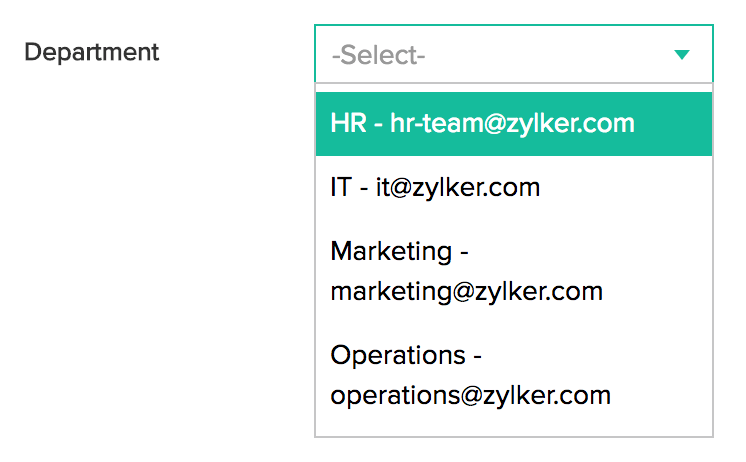The height and width of the screenshot is (462, 746).
Task: Click the HR abbreviation in green row
Action: (x=349, y=123)
